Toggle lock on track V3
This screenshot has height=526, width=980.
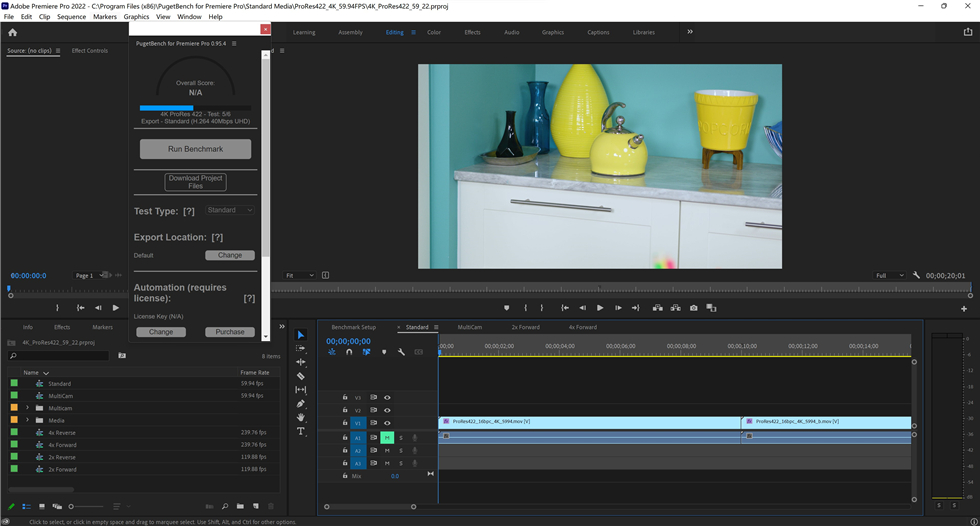click(x=345, y=397)
